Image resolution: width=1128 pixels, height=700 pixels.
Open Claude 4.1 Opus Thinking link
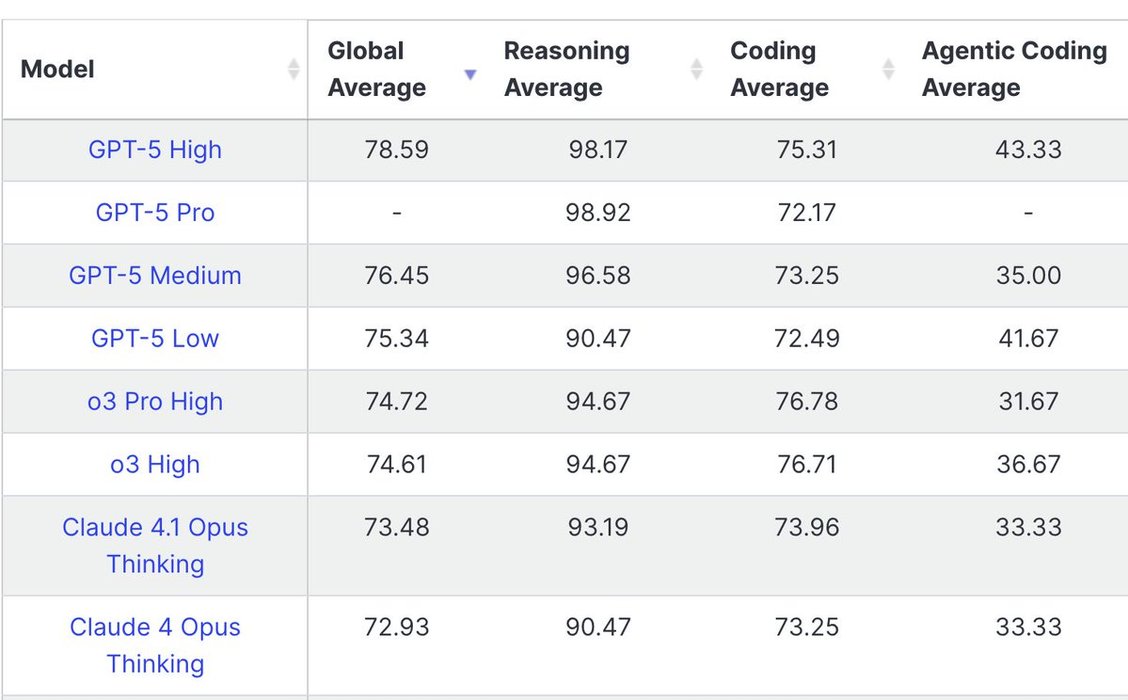coord(155,545)
